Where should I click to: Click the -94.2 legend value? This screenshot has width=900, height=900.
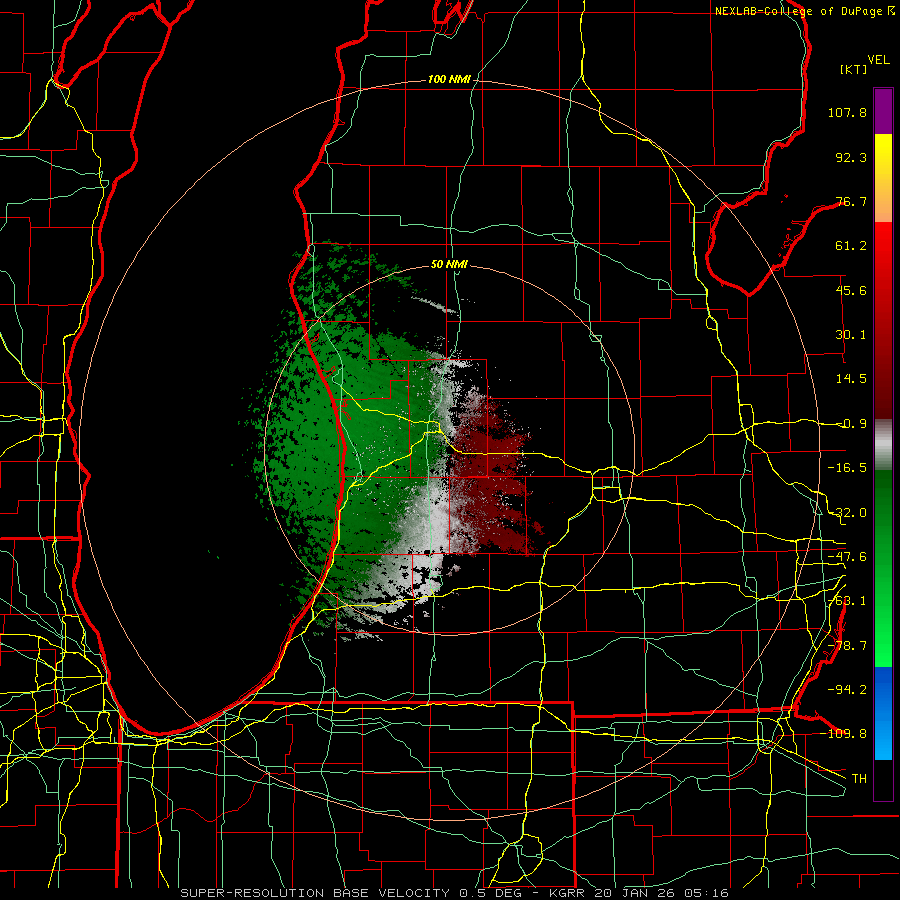click(x=847, y=689)
